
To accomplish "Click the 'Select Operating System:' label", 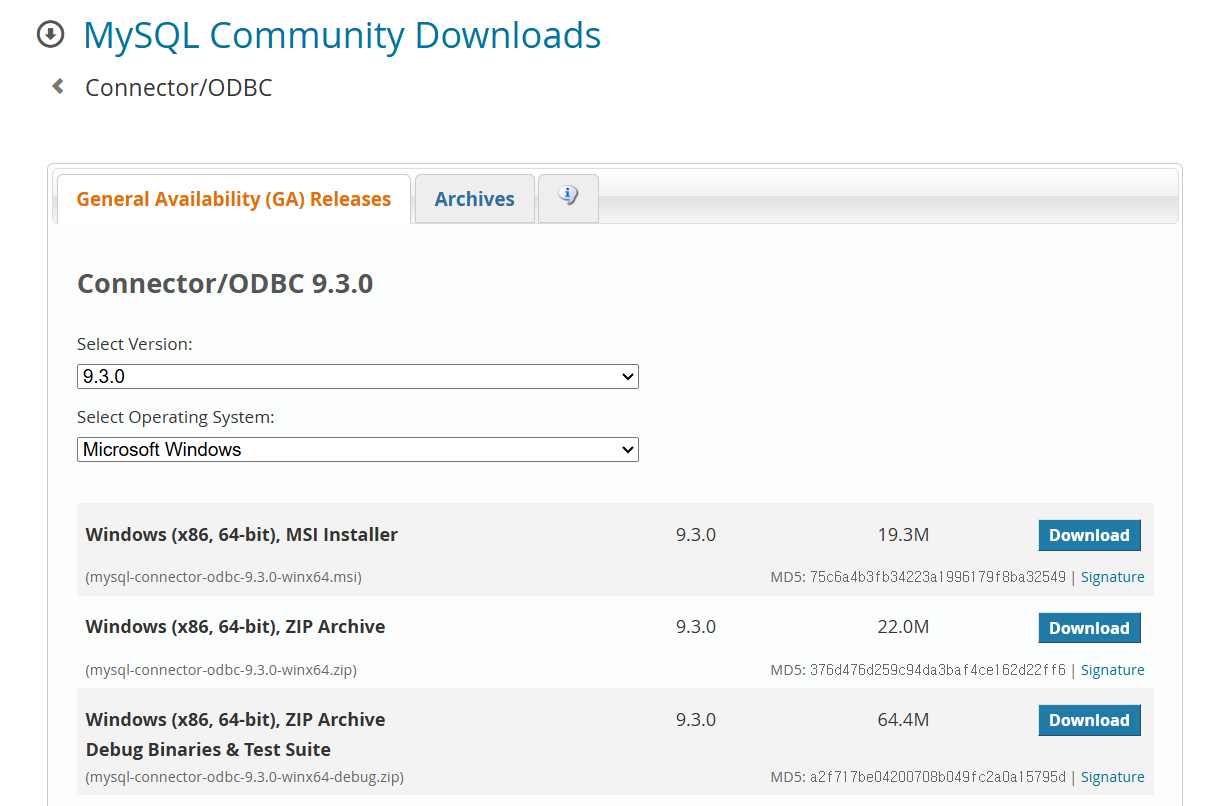I will (176, 417).
